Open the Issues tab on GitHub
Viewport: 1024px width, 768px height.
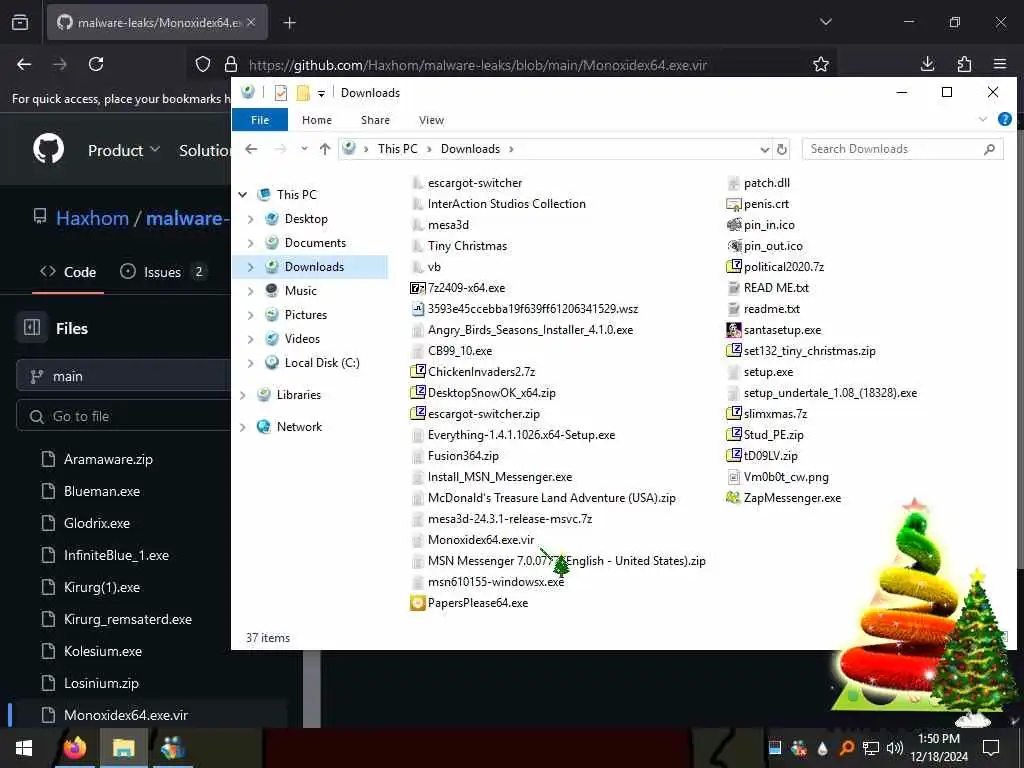click(x=163, y=272)
